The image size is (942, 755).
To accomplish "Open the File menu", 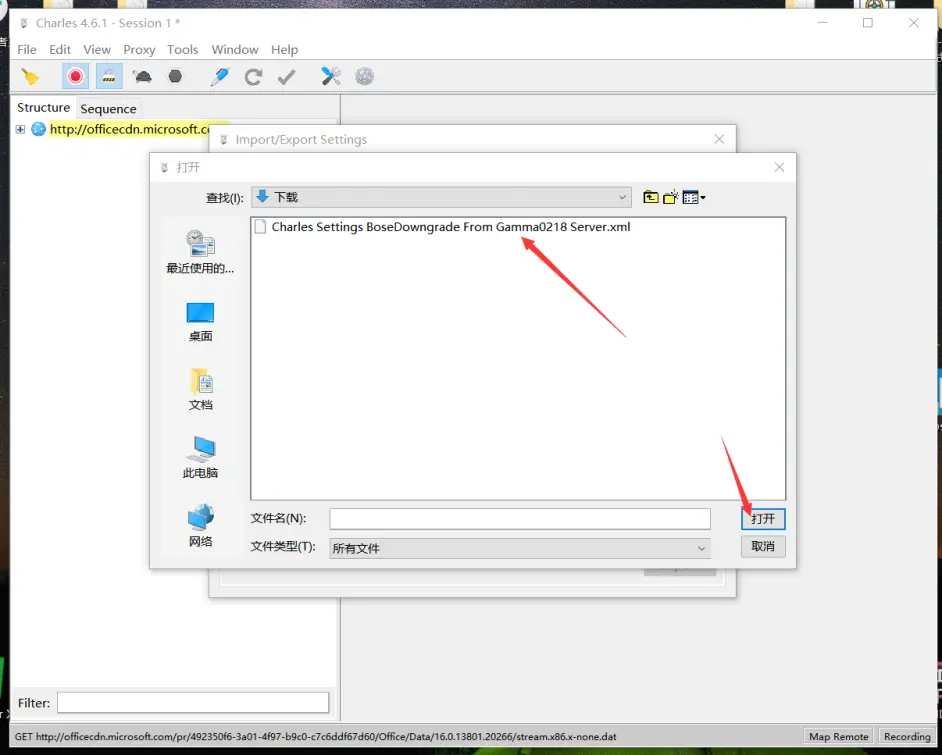I will point(26,49).
